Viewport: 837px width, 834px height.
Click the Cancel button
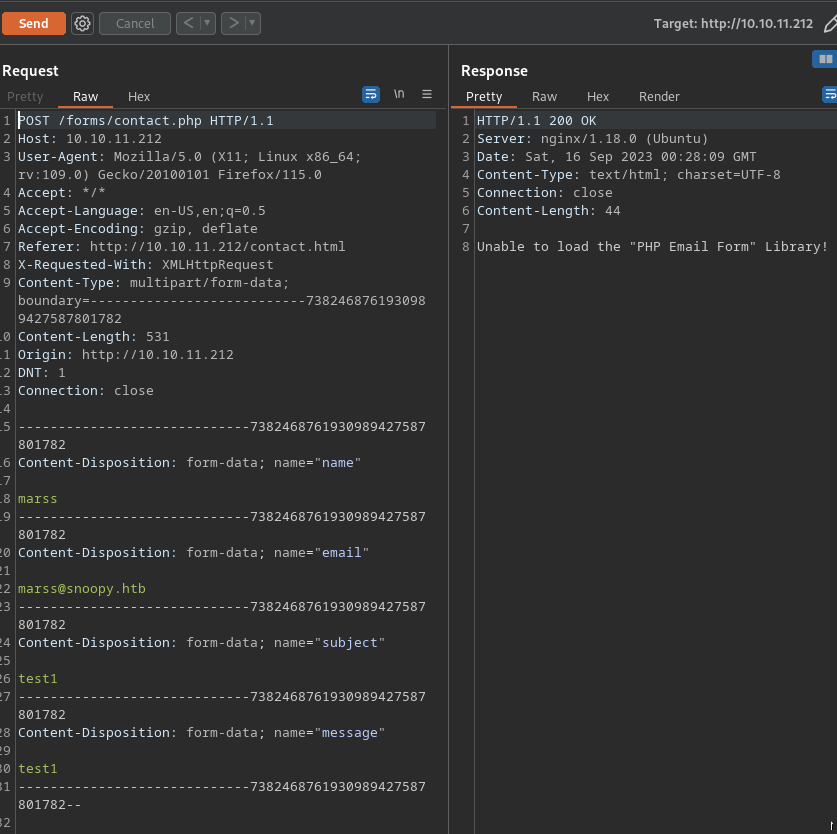coord(135,23)
